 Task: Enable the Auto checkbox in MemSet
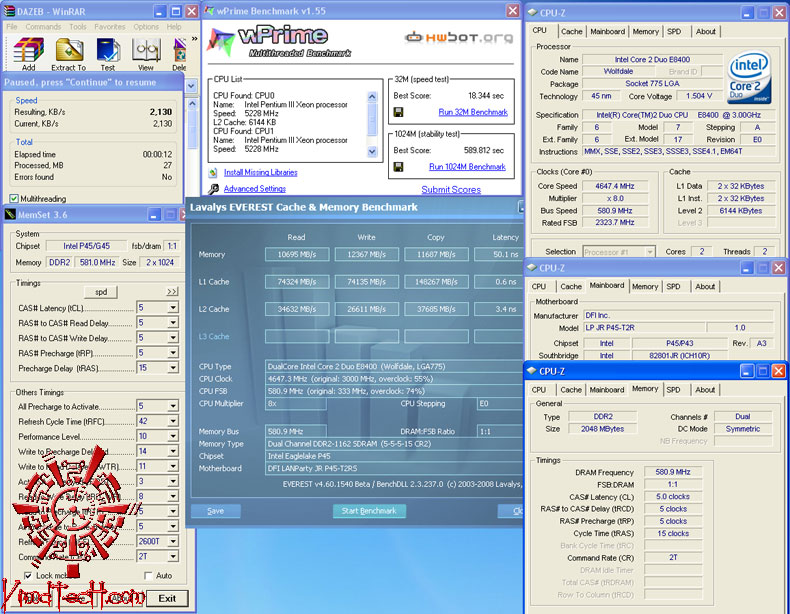click(x=148, y=575)
